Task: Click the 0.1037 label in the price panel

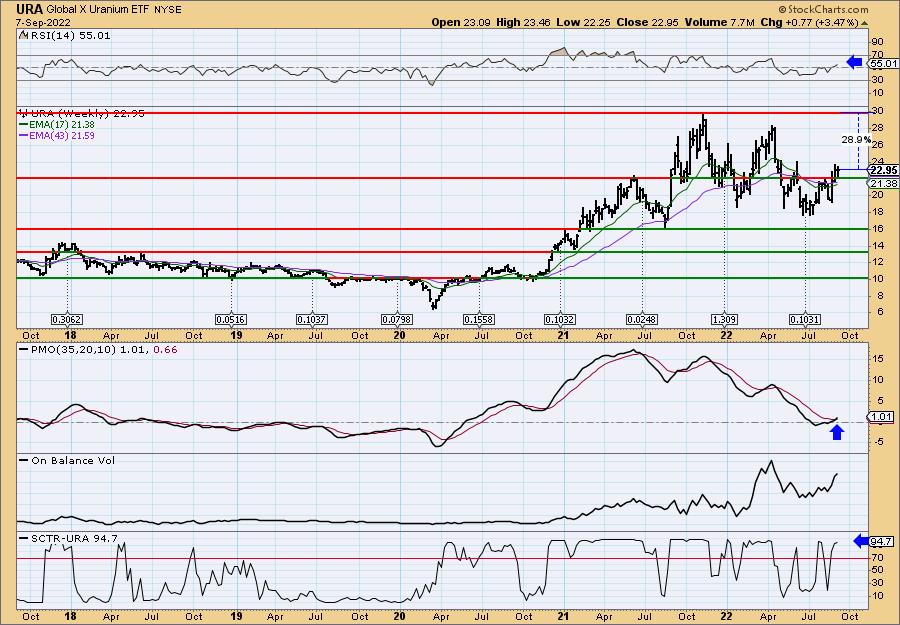Action: click(312, 319)
